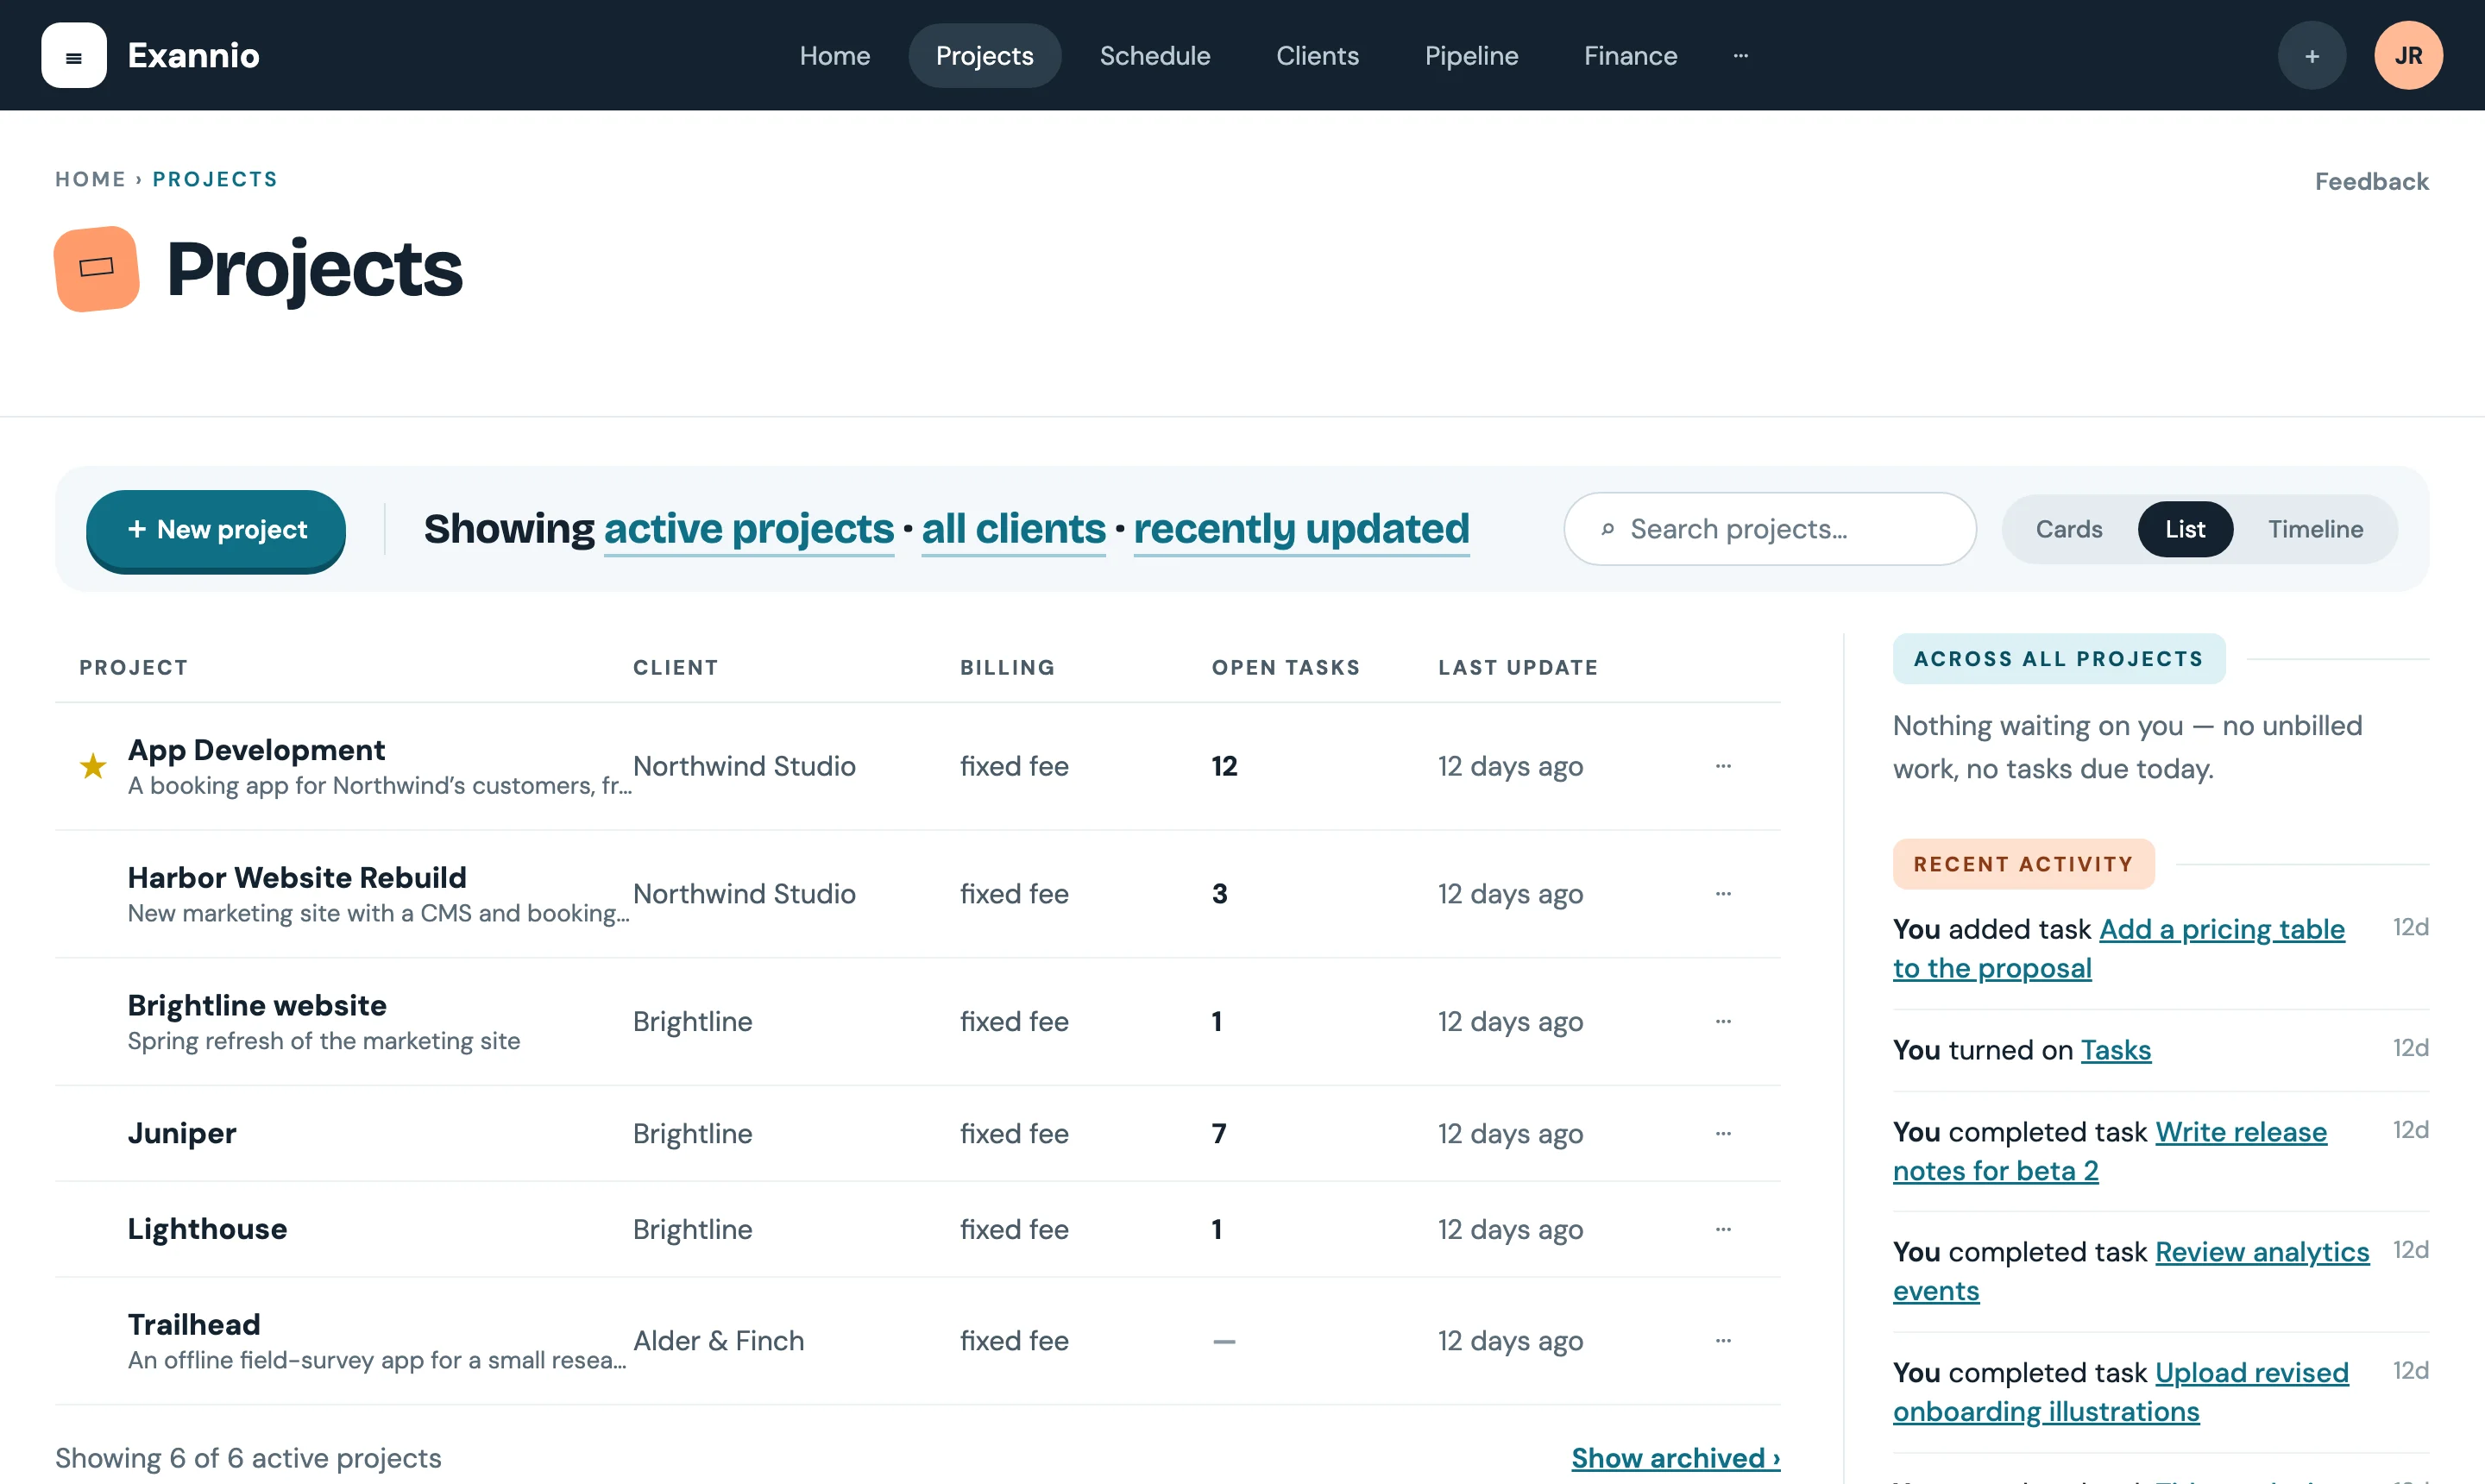Open 'Add a pricing table to the proposal' task
This screenshot has height=1484, width=2485.
pyautogui.click(x=2118, y=948)
